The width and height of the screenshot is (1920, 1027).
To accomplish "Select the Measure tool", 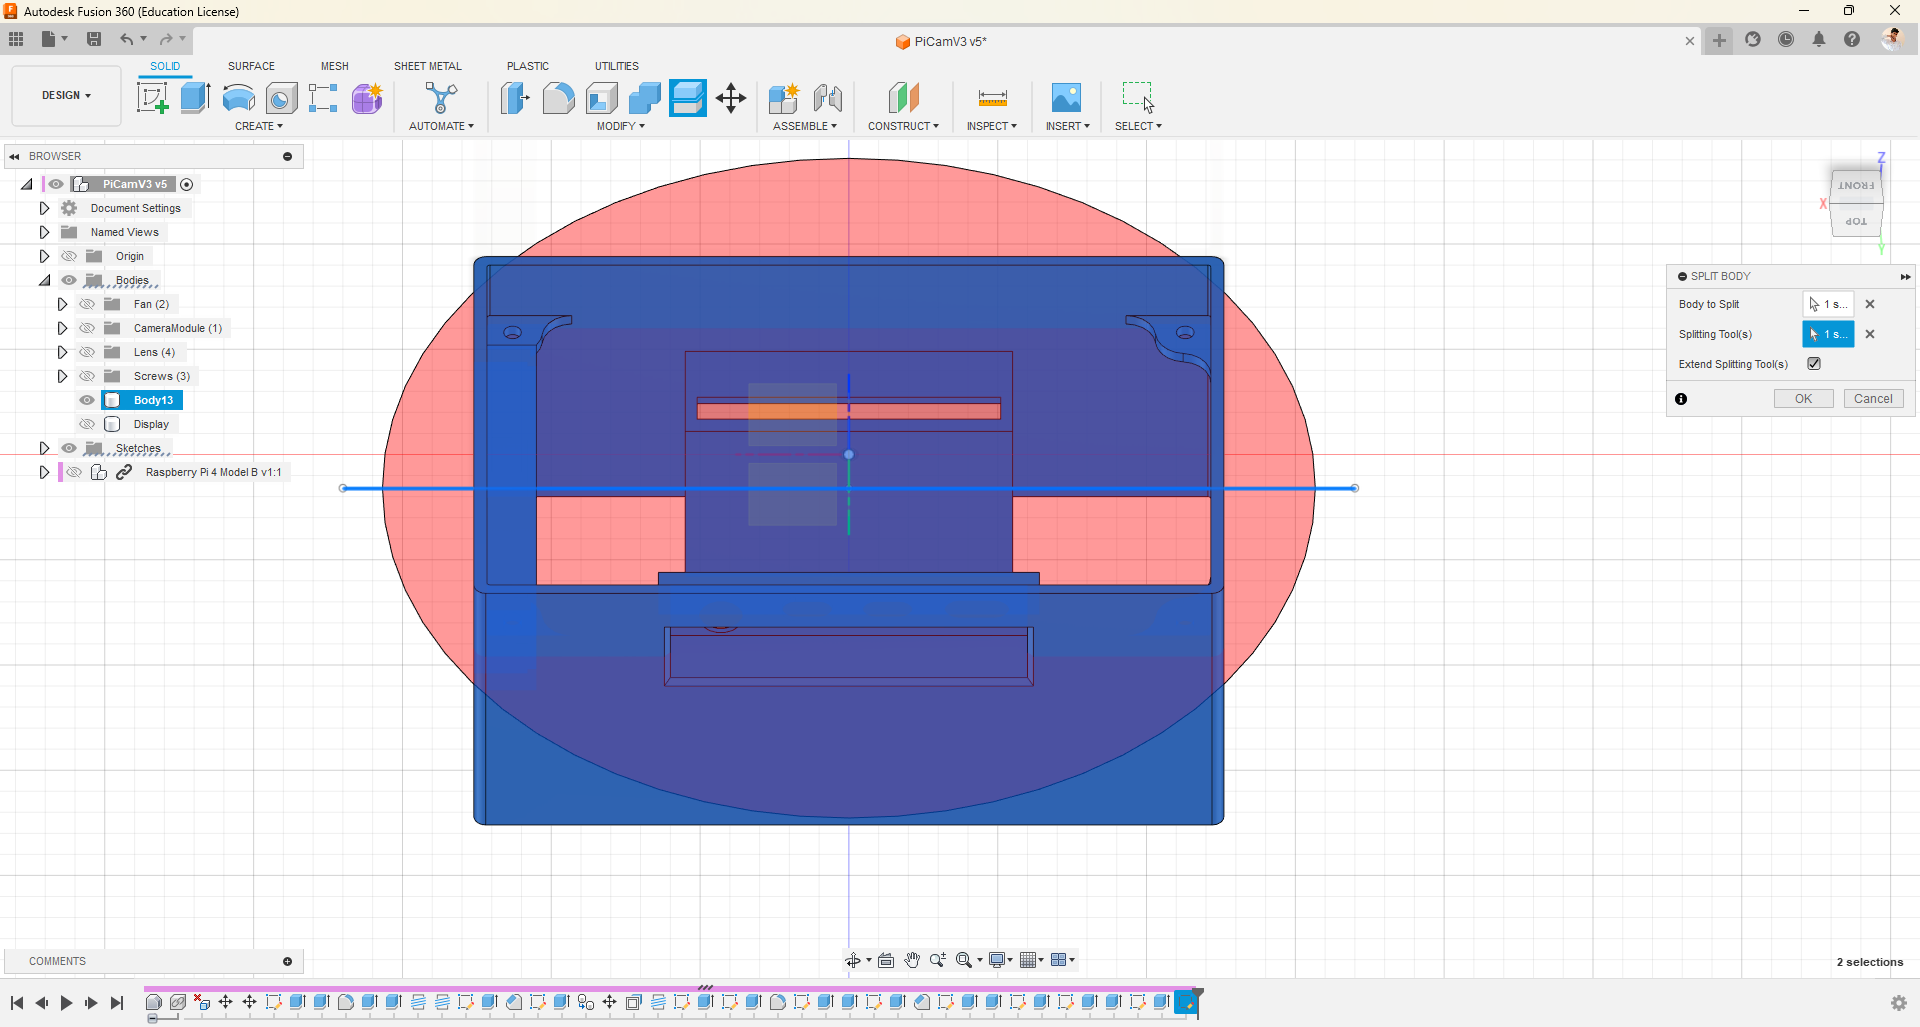I will pos(992,98).
